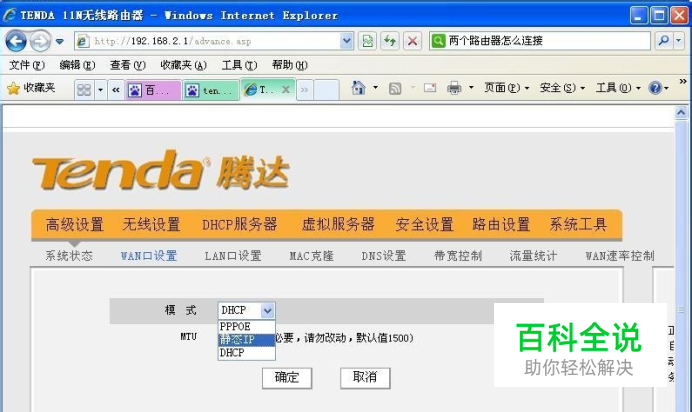The width and height of the screenshot is (692, 412).
Task: Click the Print icon
Action: [x=454, y=88]
